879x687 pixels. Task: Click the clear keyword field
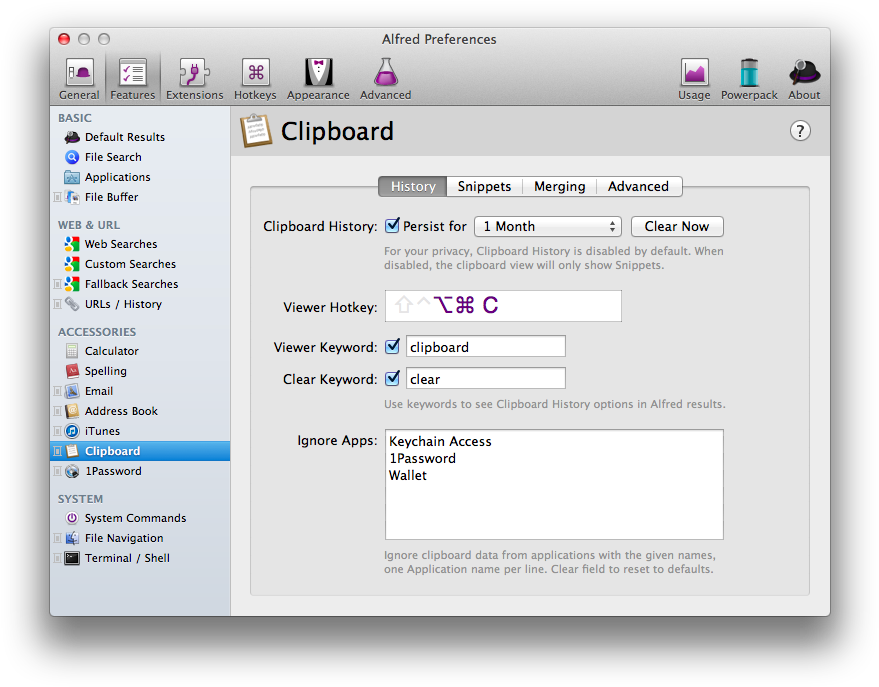485,379
